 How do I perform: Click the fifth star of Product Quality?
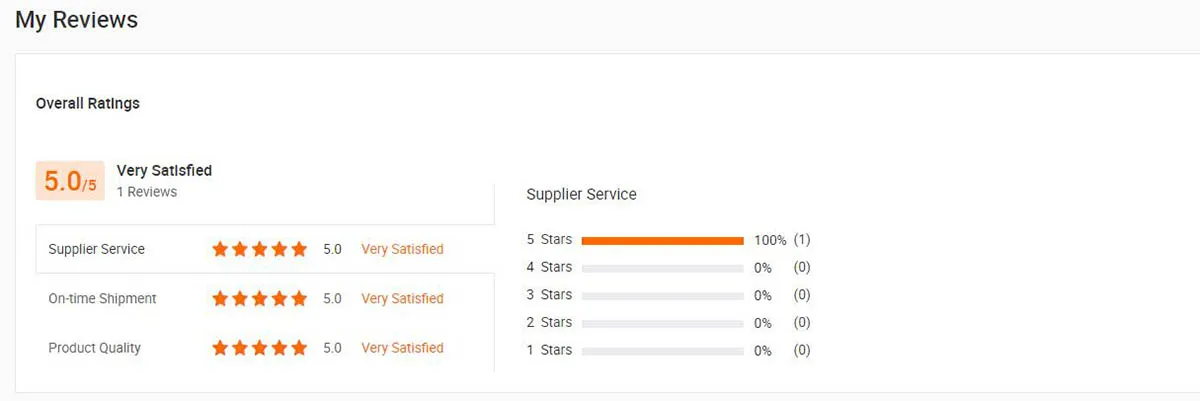tap(299, 348)
